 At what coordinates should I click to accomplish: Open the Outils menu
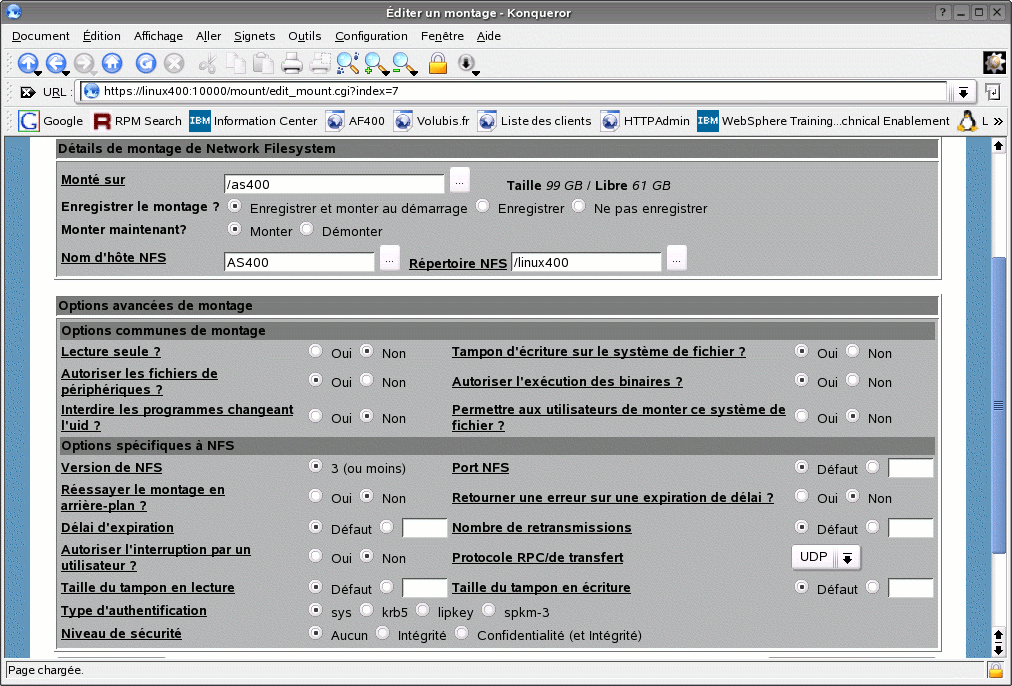[305, 36]
